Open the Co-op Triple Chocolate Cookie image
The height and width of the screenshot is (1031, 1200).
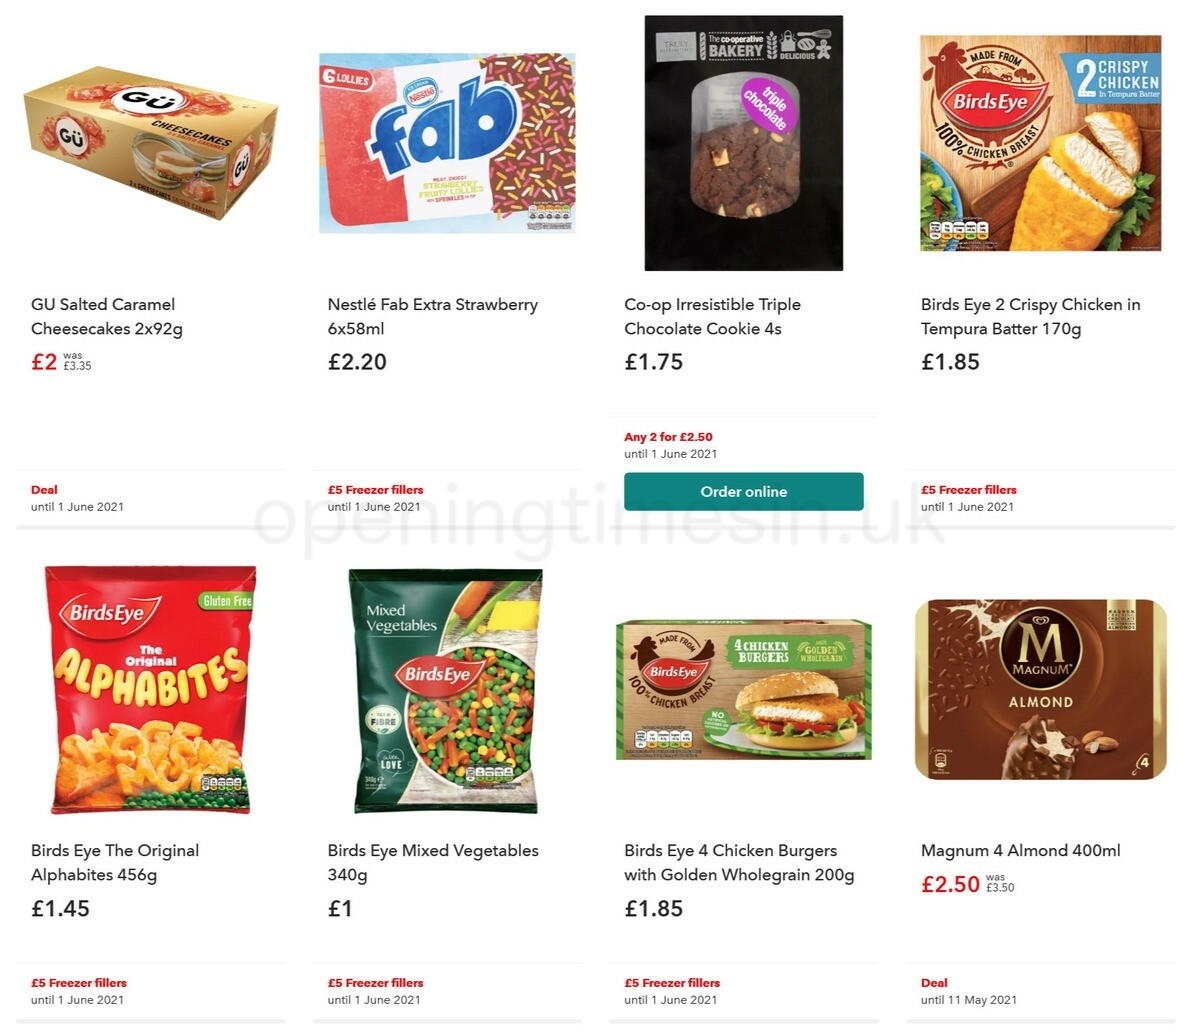tap(744, 143)
